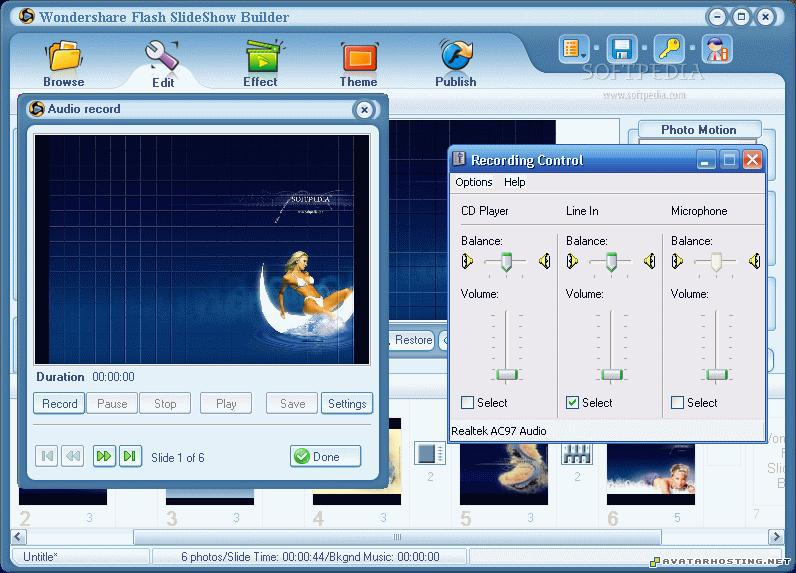Click transition icon between slides 5 and 6

pos(577,453)
